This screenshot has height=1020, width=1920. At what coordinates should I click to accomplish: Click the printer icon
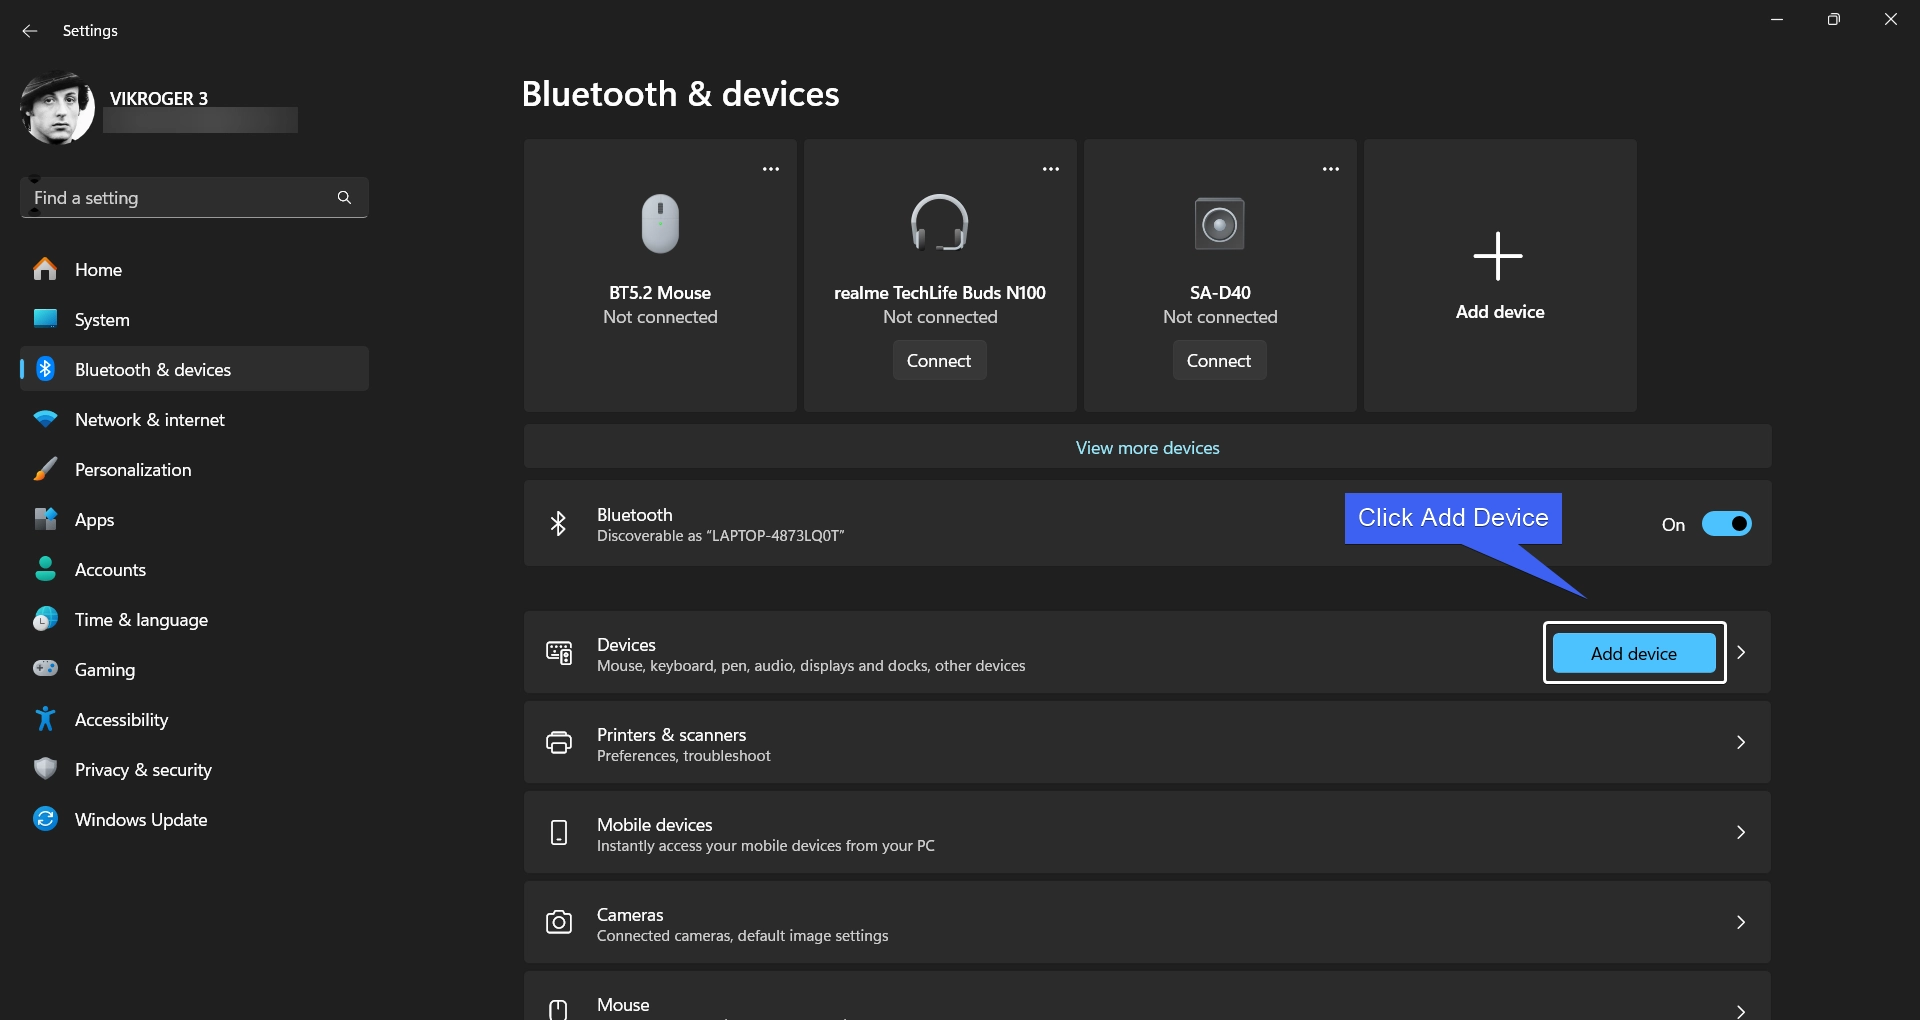click(559, 742)
